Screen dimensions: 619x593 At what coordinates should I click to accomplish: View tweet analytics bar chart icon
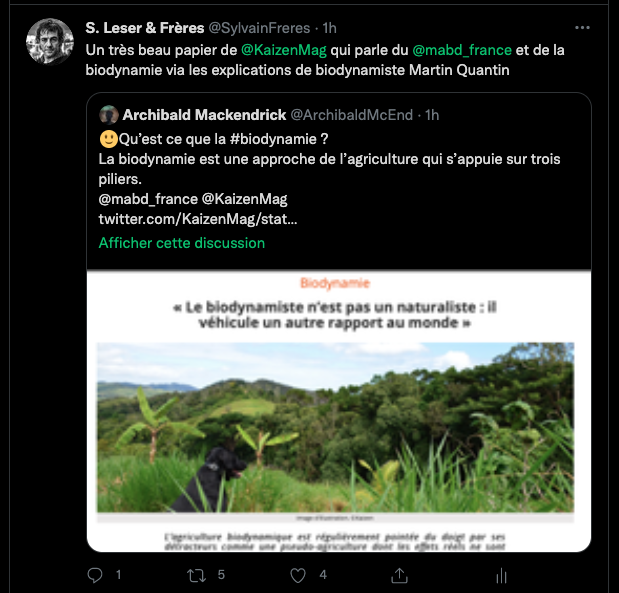pyautogui.click(x=501, y=576)
